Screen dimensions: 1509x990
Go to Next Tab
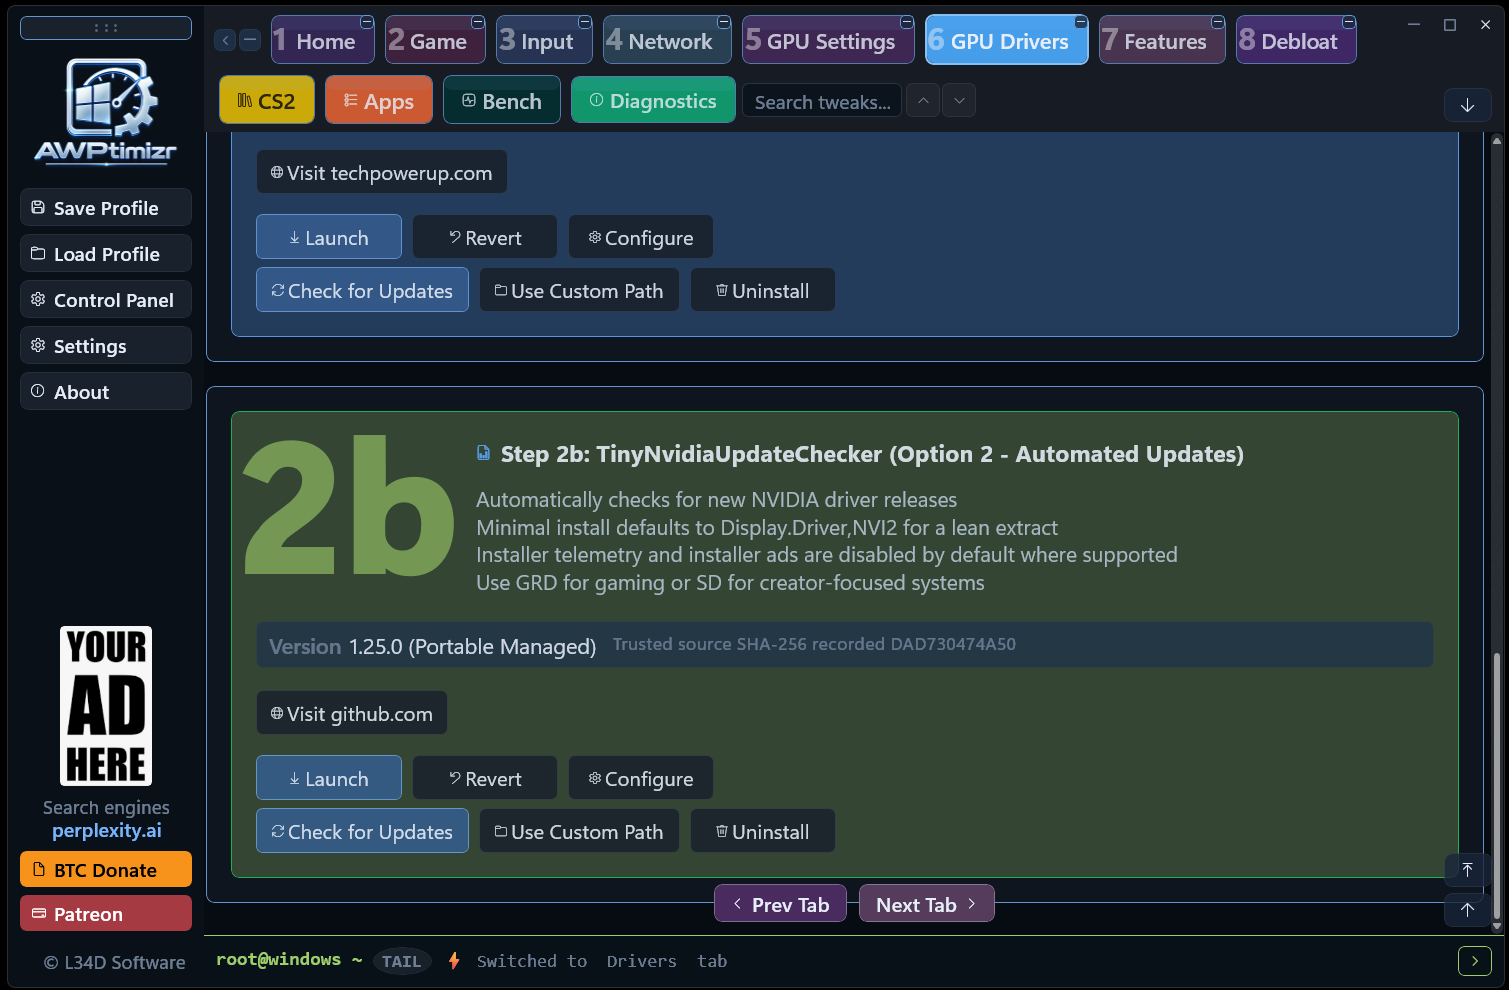click(x=927, y=903)
